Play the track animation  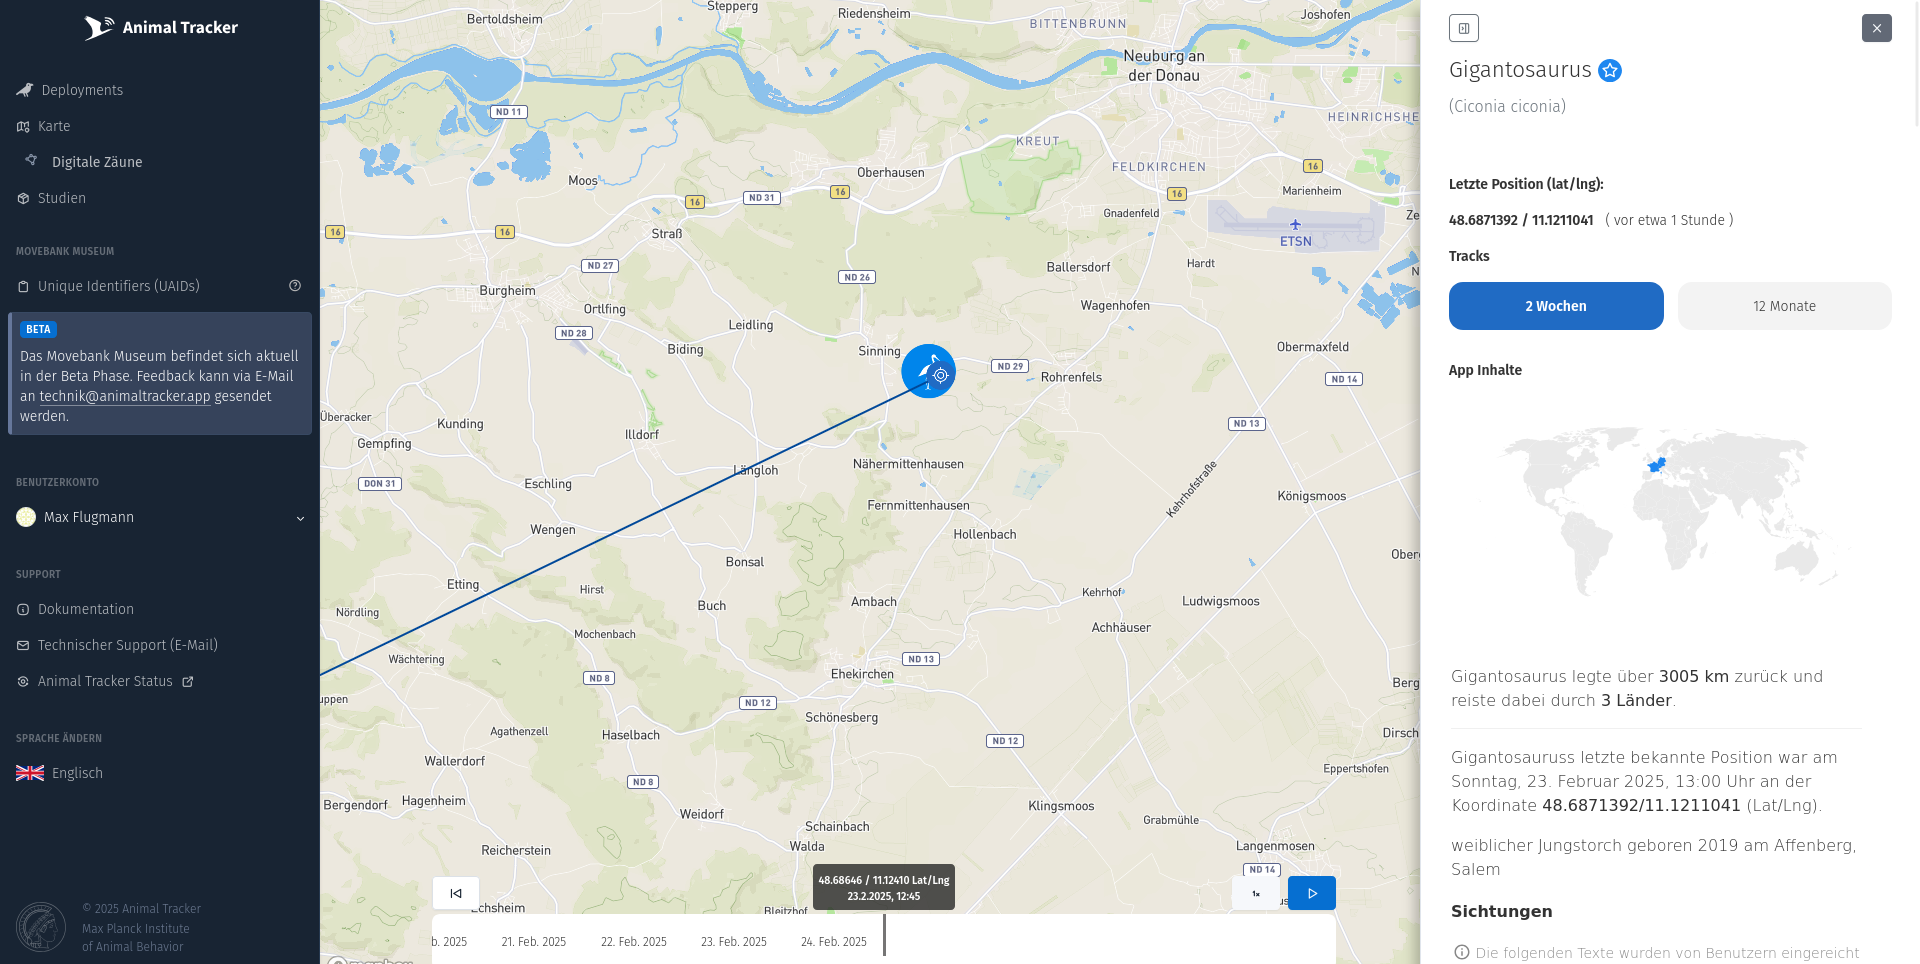point(1311,893)
